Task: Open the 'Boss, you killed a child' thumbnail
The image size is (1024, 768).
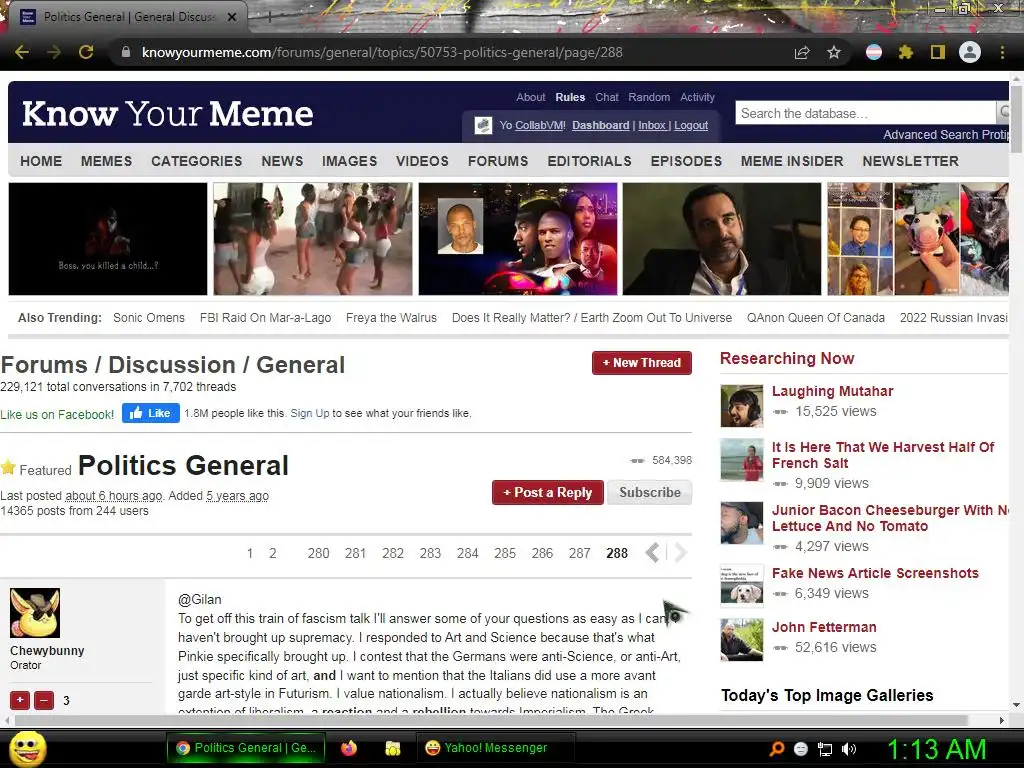Action: click(108, 239)
